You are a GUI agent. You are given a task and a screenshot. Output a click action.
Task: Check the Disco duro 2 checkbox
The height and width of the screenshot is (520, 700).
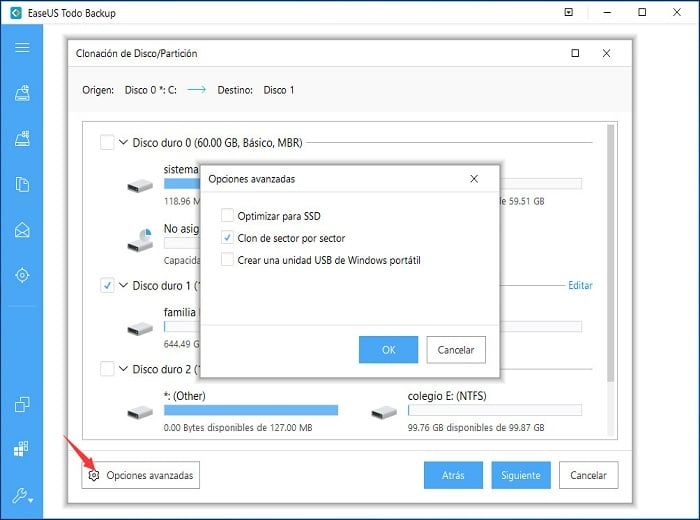pyautogui.click(x=107, y=369)
